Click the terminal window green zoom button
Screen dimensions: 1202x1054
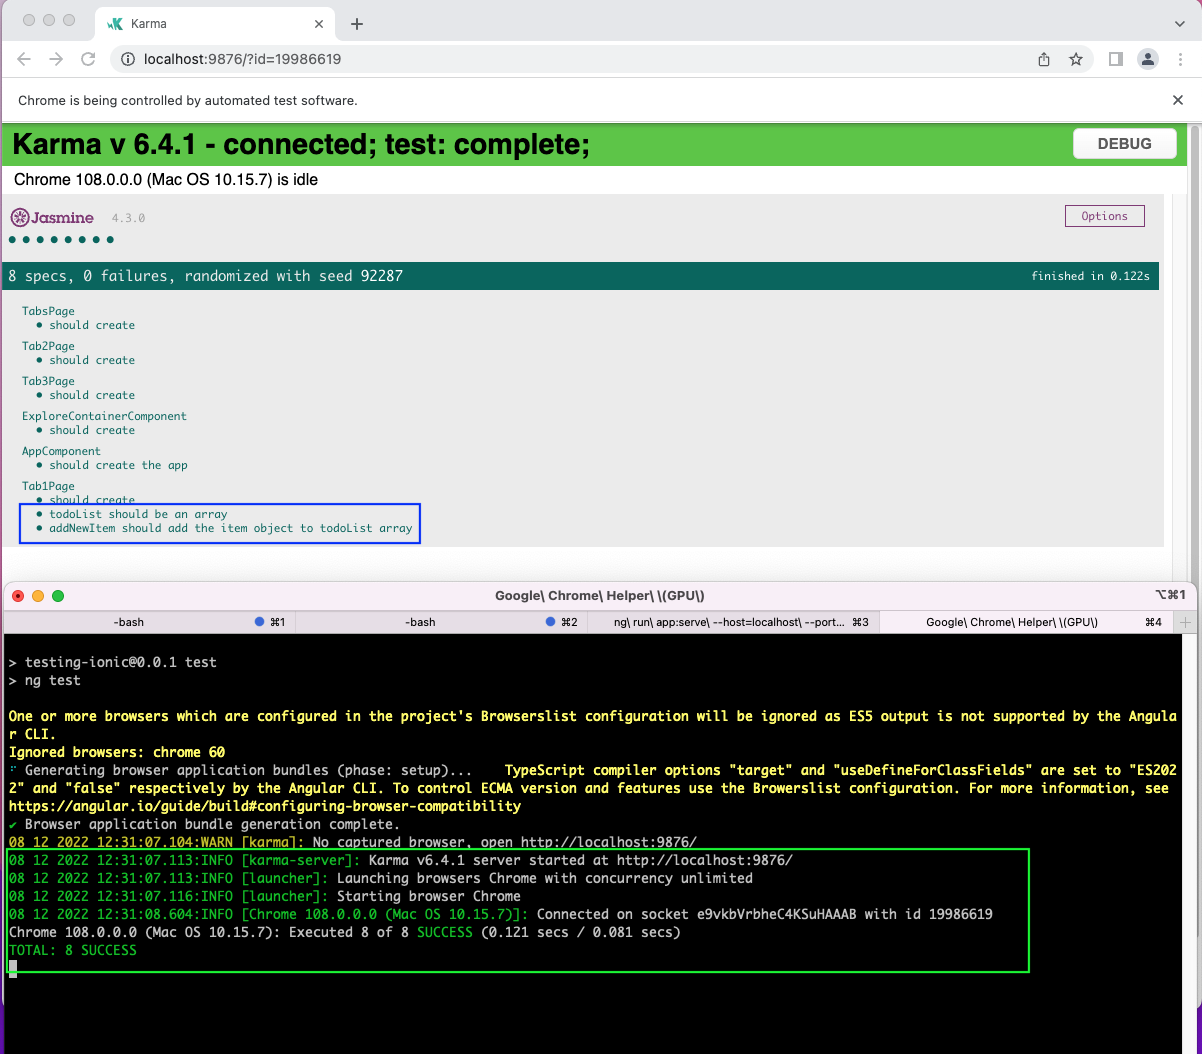[58, 596]
